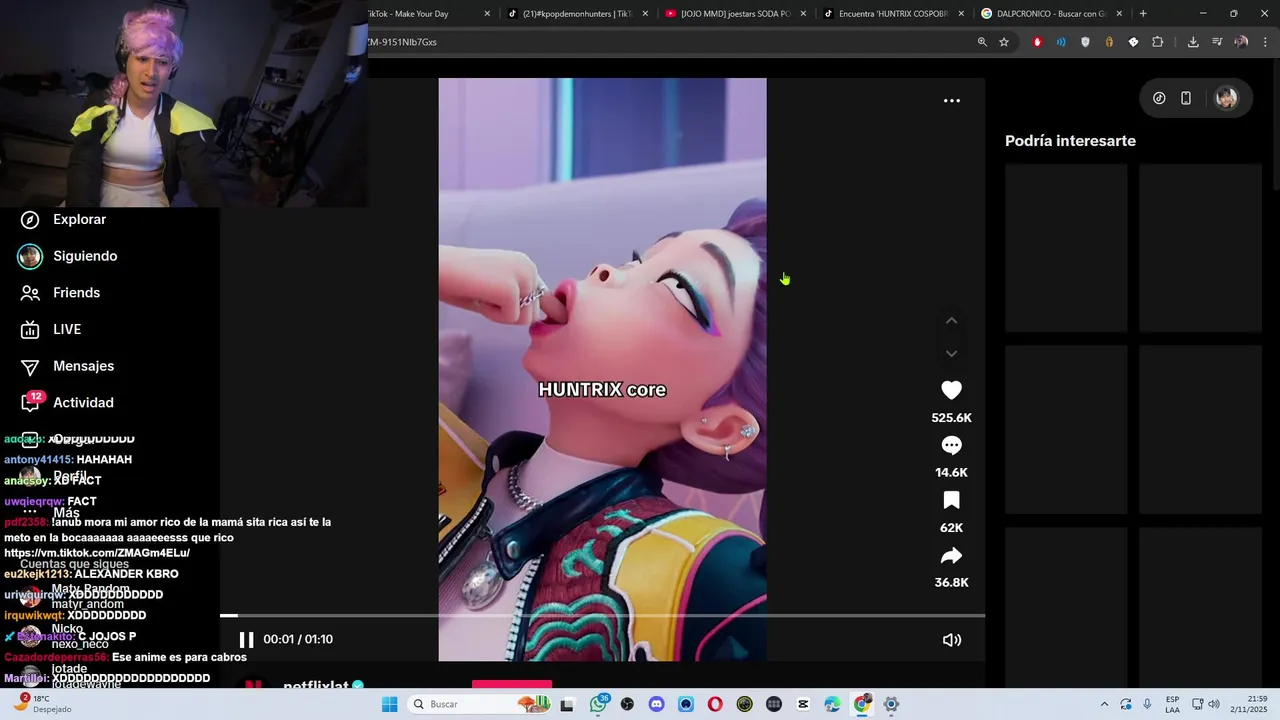
Task: Open the Windows Start menu
Action: (x=389, y=704)
